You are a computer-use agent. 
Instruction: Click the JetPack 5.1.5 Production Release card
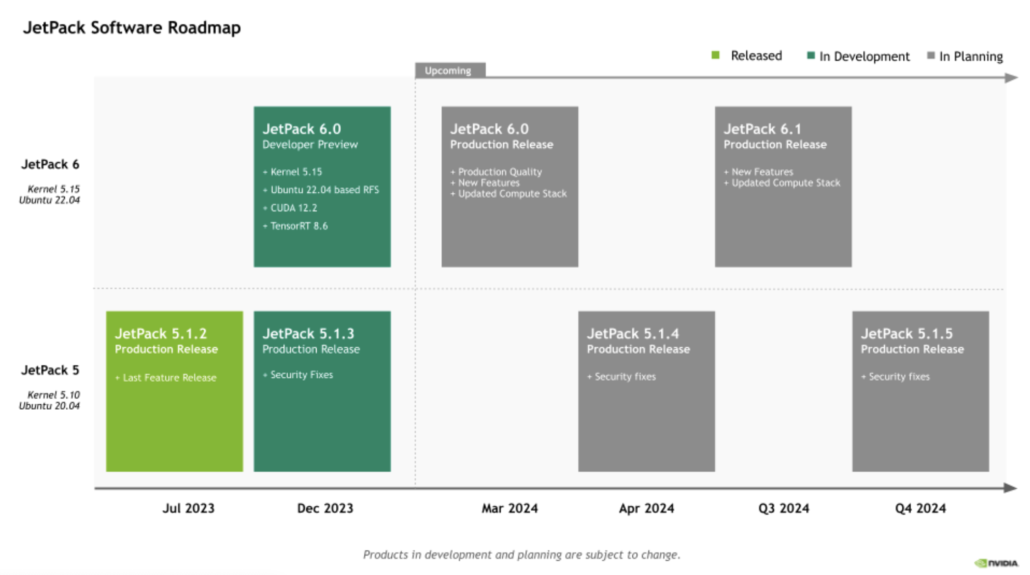tap(920, 391)
